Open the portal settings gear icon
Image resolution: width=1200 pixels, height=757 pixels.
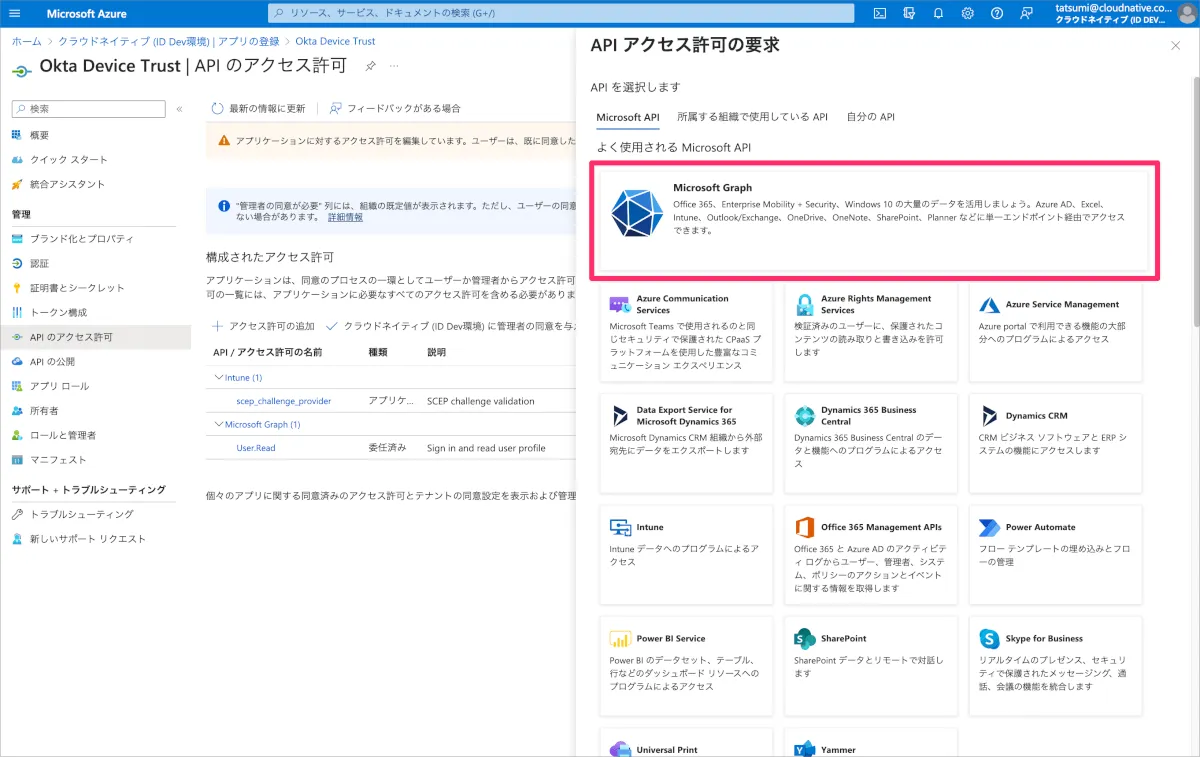(x=967, y=13)
